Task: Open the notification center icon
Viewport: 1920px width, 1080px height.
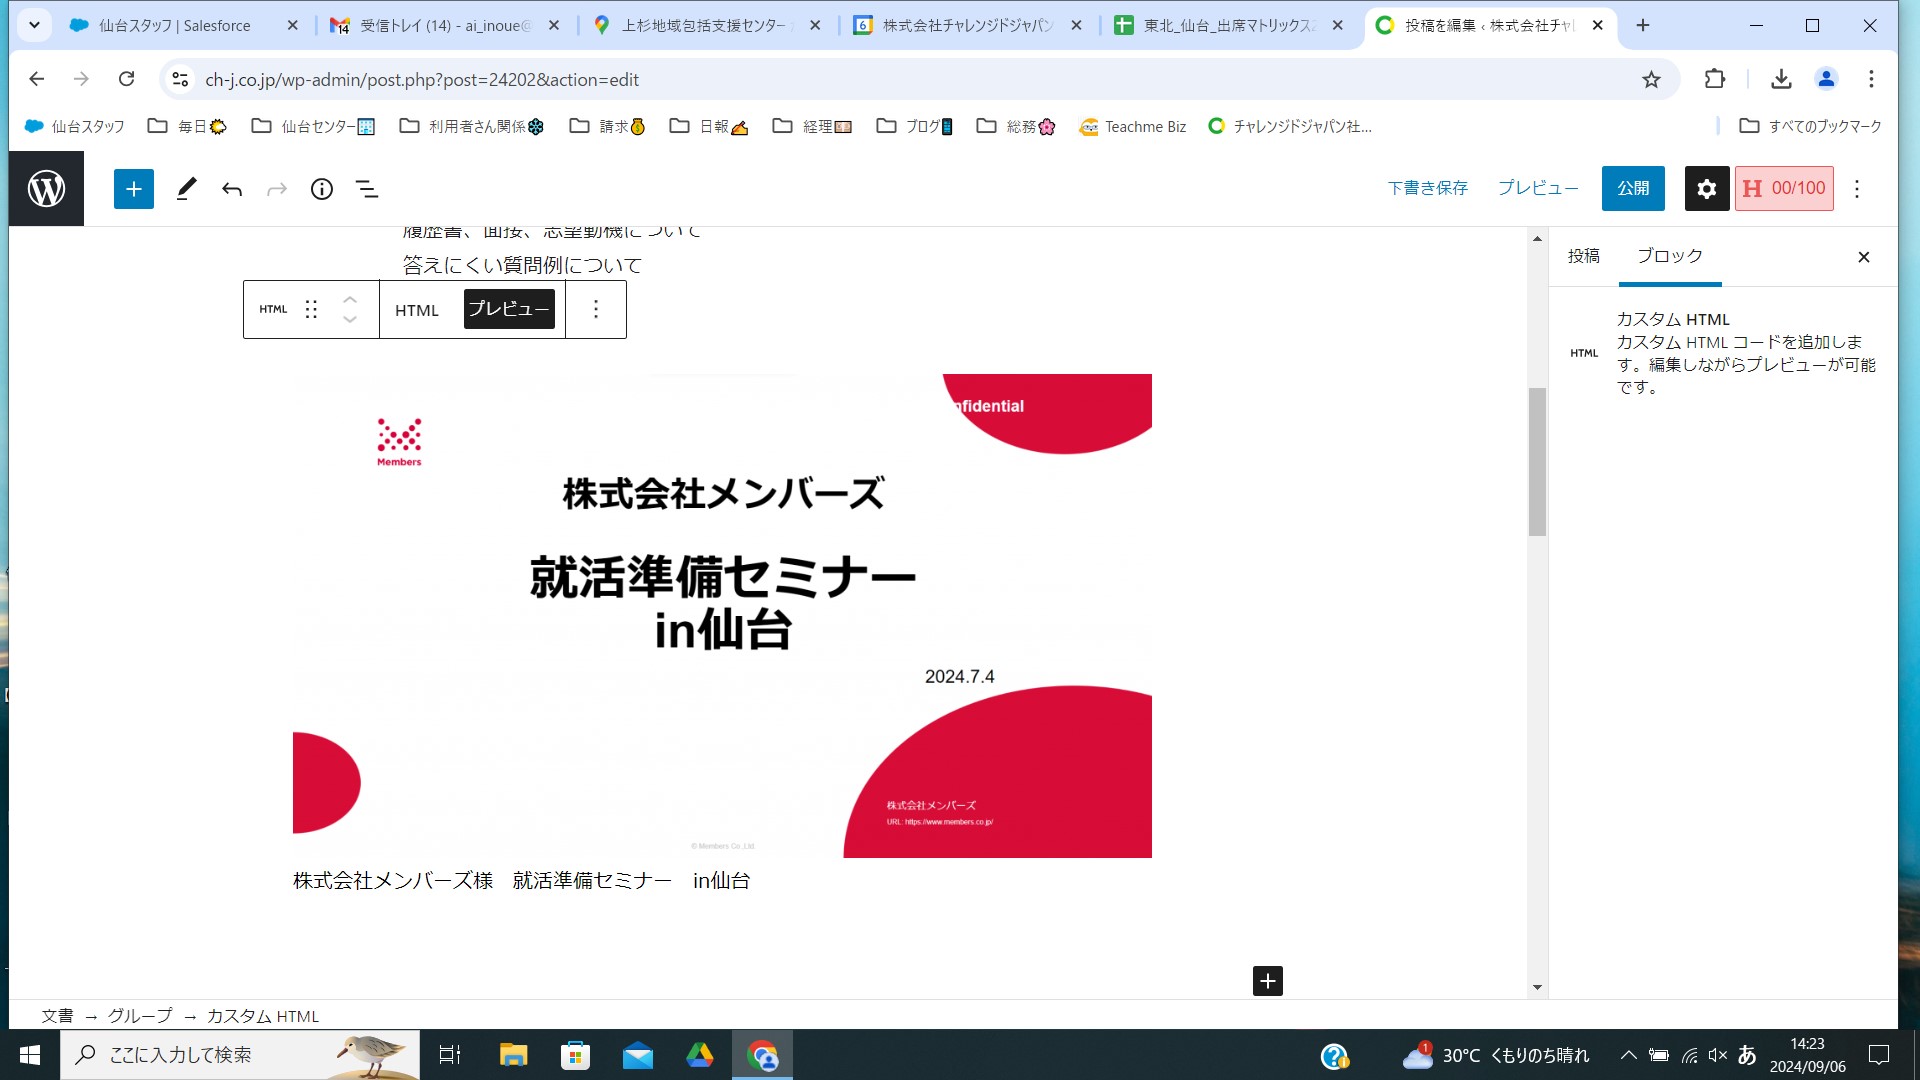Action: tap(1879, 1055)
